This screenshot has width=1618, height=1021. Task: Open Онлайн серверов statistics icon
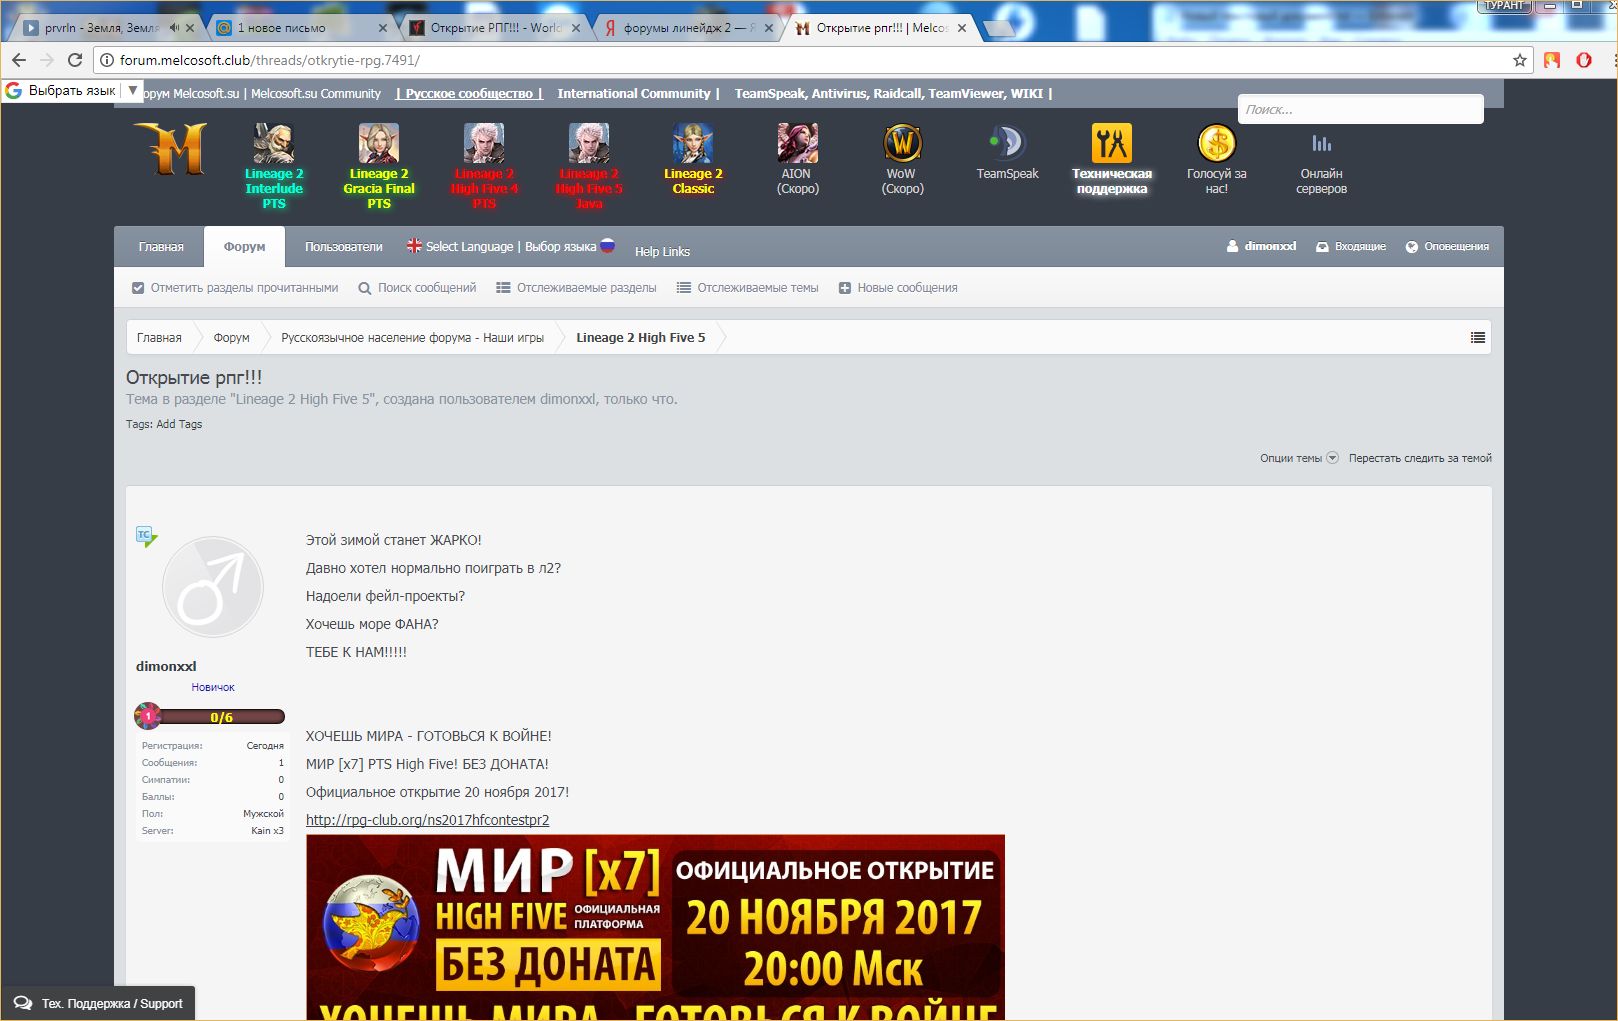pyautogui.click(x=1321, y=144)
